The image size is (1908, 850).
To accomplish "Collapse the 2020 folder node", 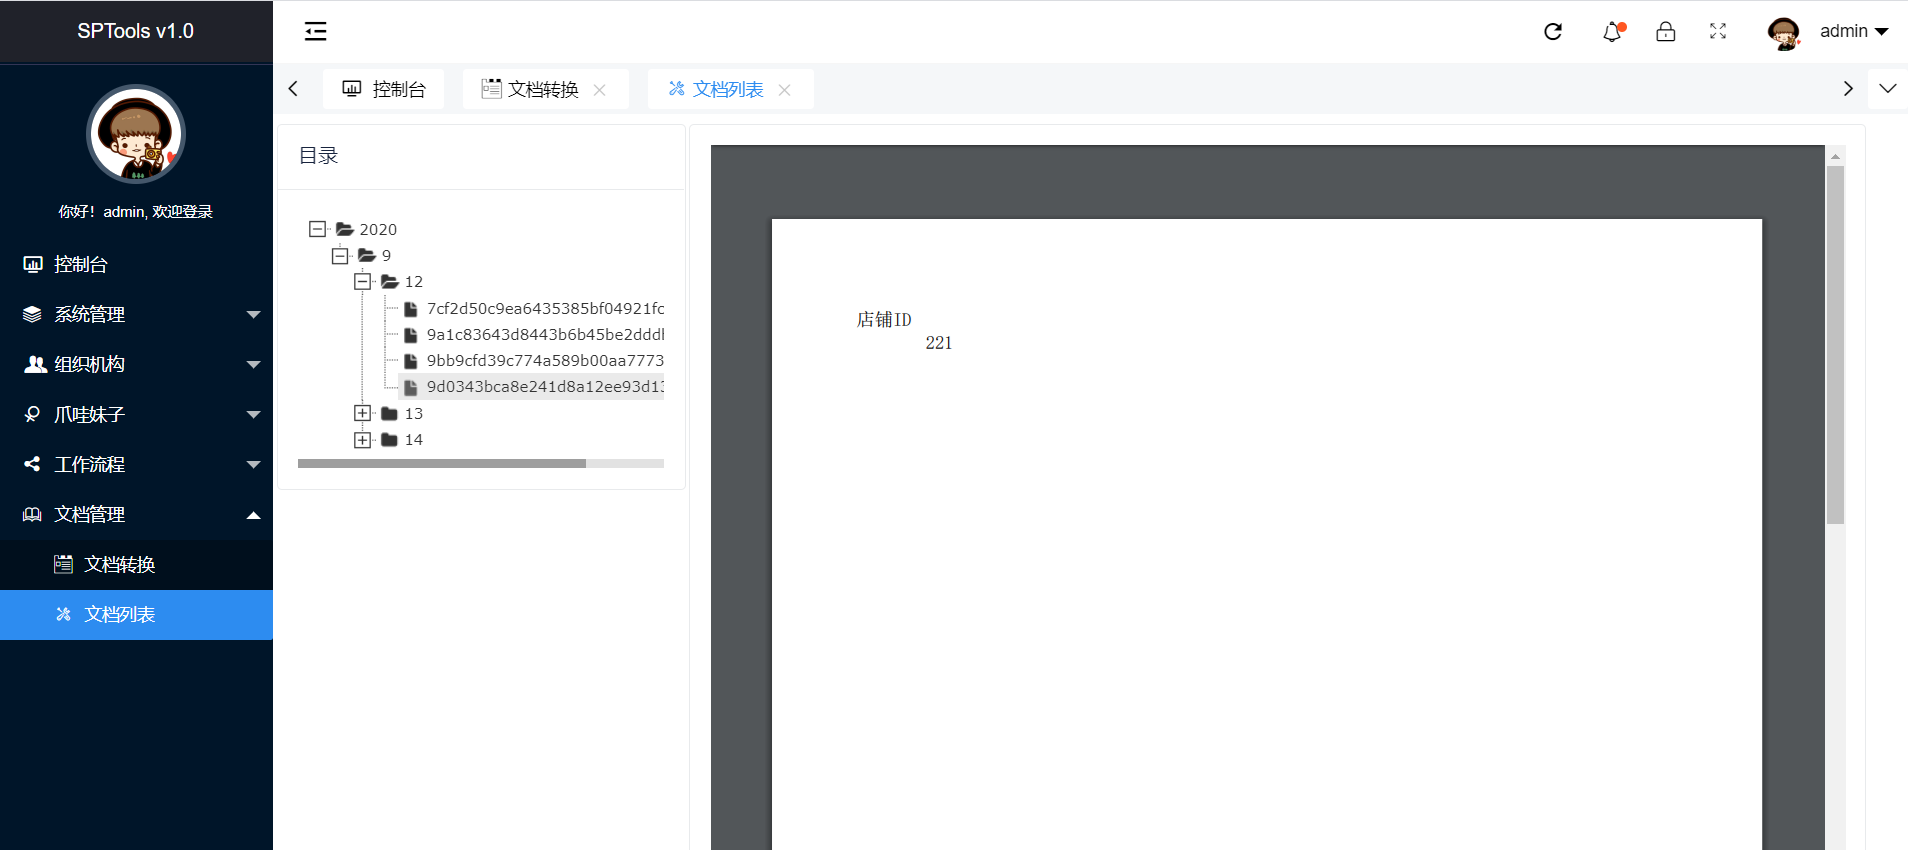I will click(x=317, y=229).
